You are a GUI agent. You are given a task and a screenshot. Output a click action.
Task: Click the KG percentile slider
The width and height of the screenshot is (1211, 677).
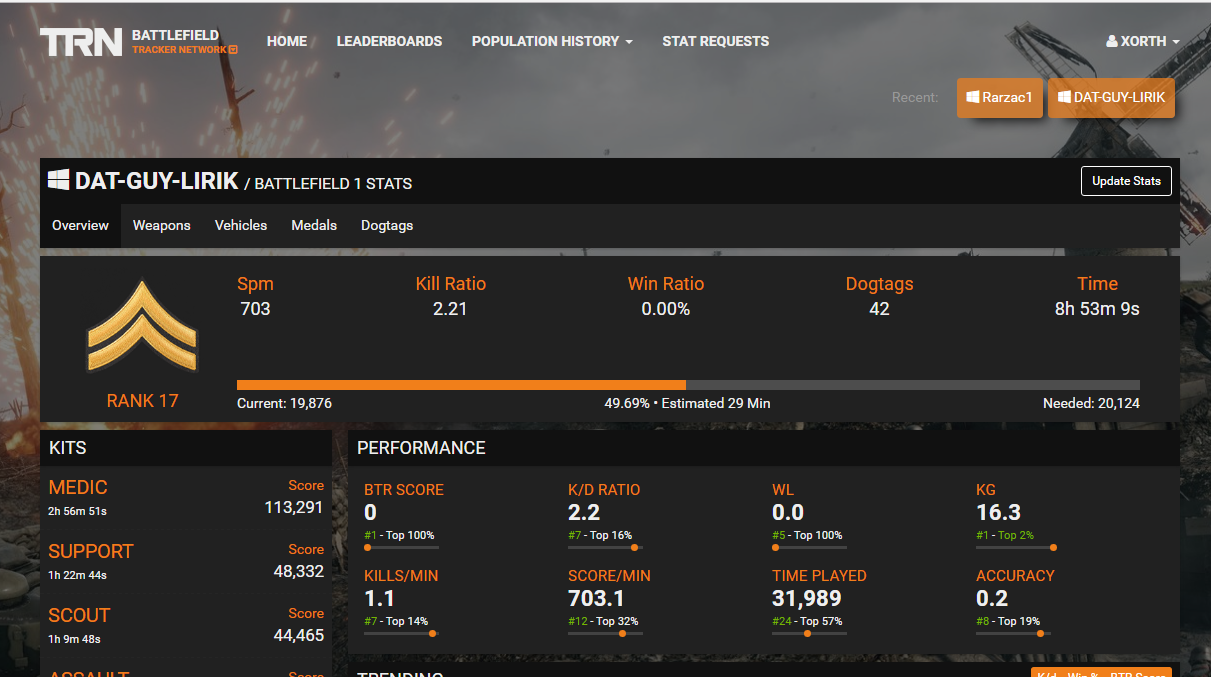pyautogui.click(x=1014, y=547)
